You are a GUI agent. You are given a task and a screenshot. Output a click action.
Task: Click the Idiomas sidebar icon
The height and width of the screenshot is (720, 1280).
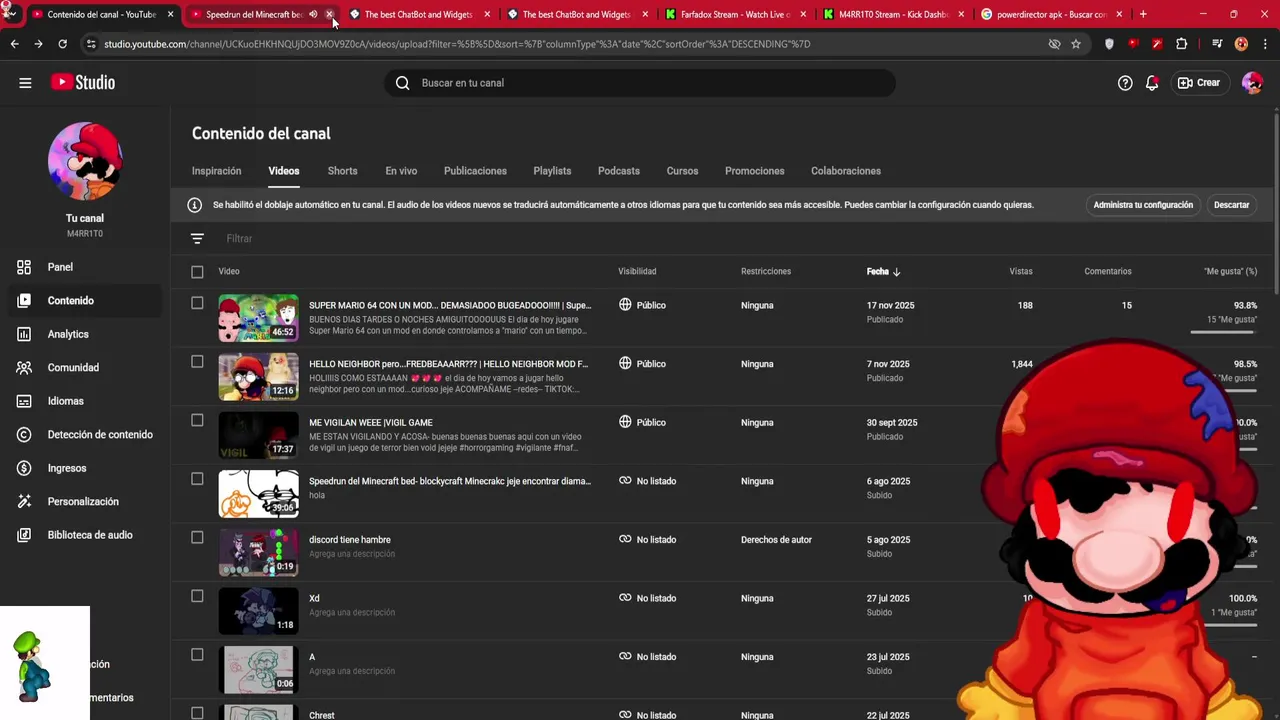coord(24,401)
